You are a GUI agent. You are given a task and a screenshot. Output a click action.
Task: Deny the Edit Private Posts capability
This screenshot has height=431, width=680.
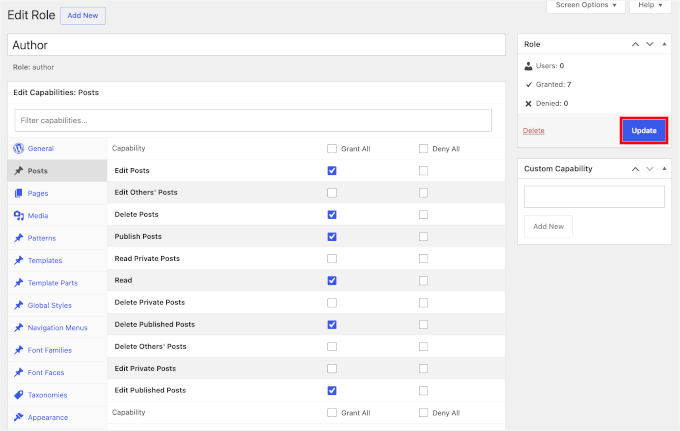click(423, 369)
